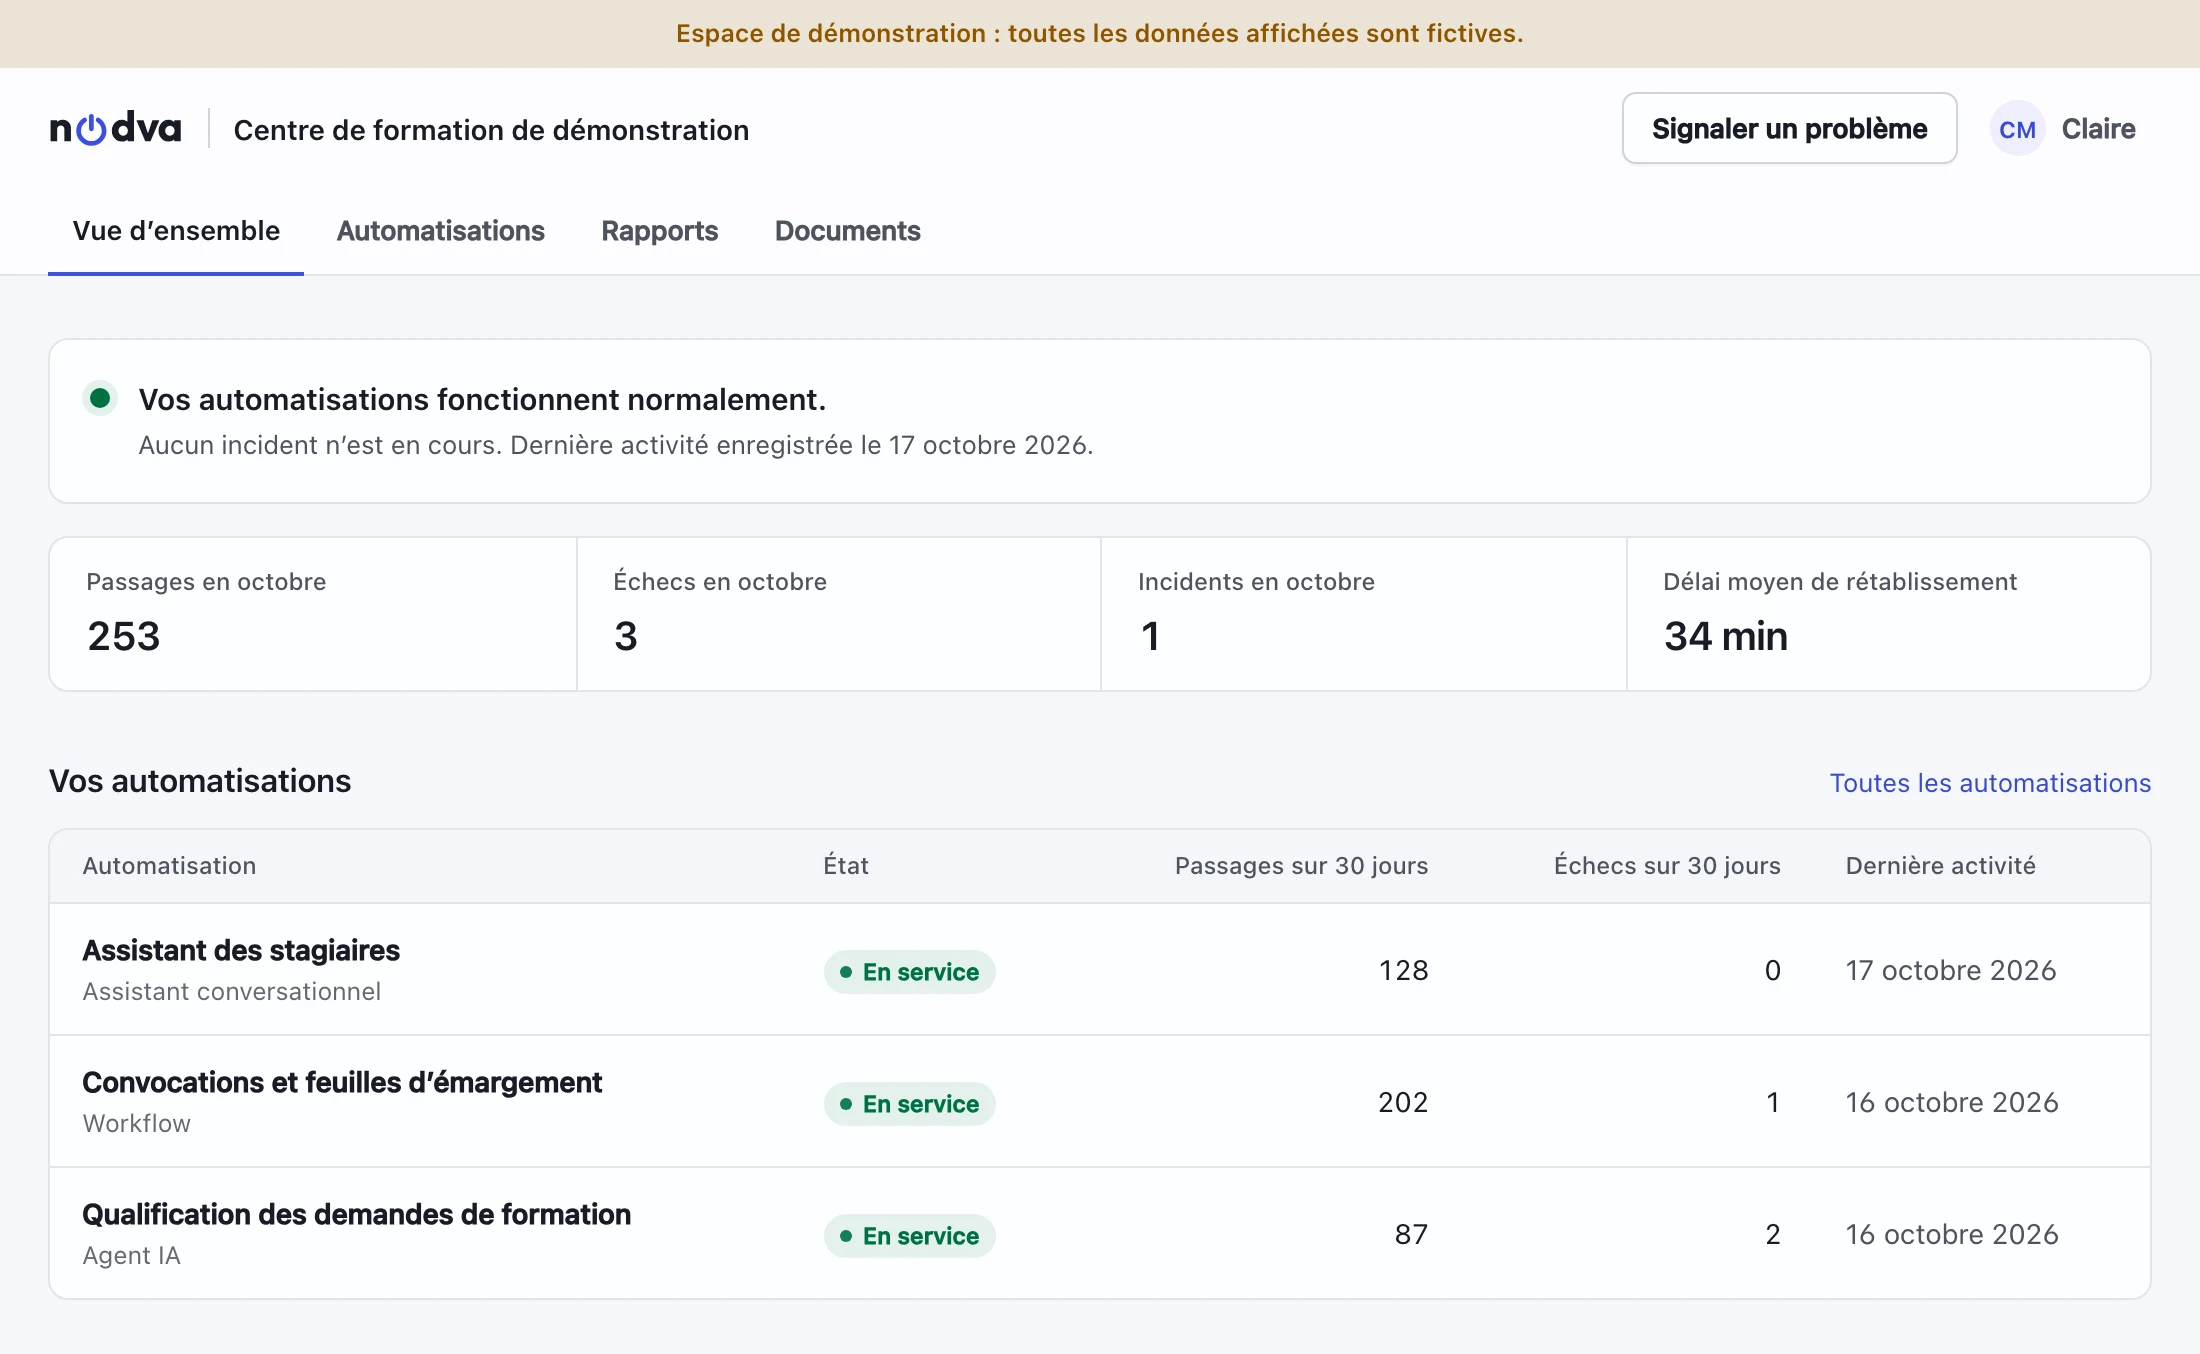Open Assistant des stagiaires automation

point(241,950)
